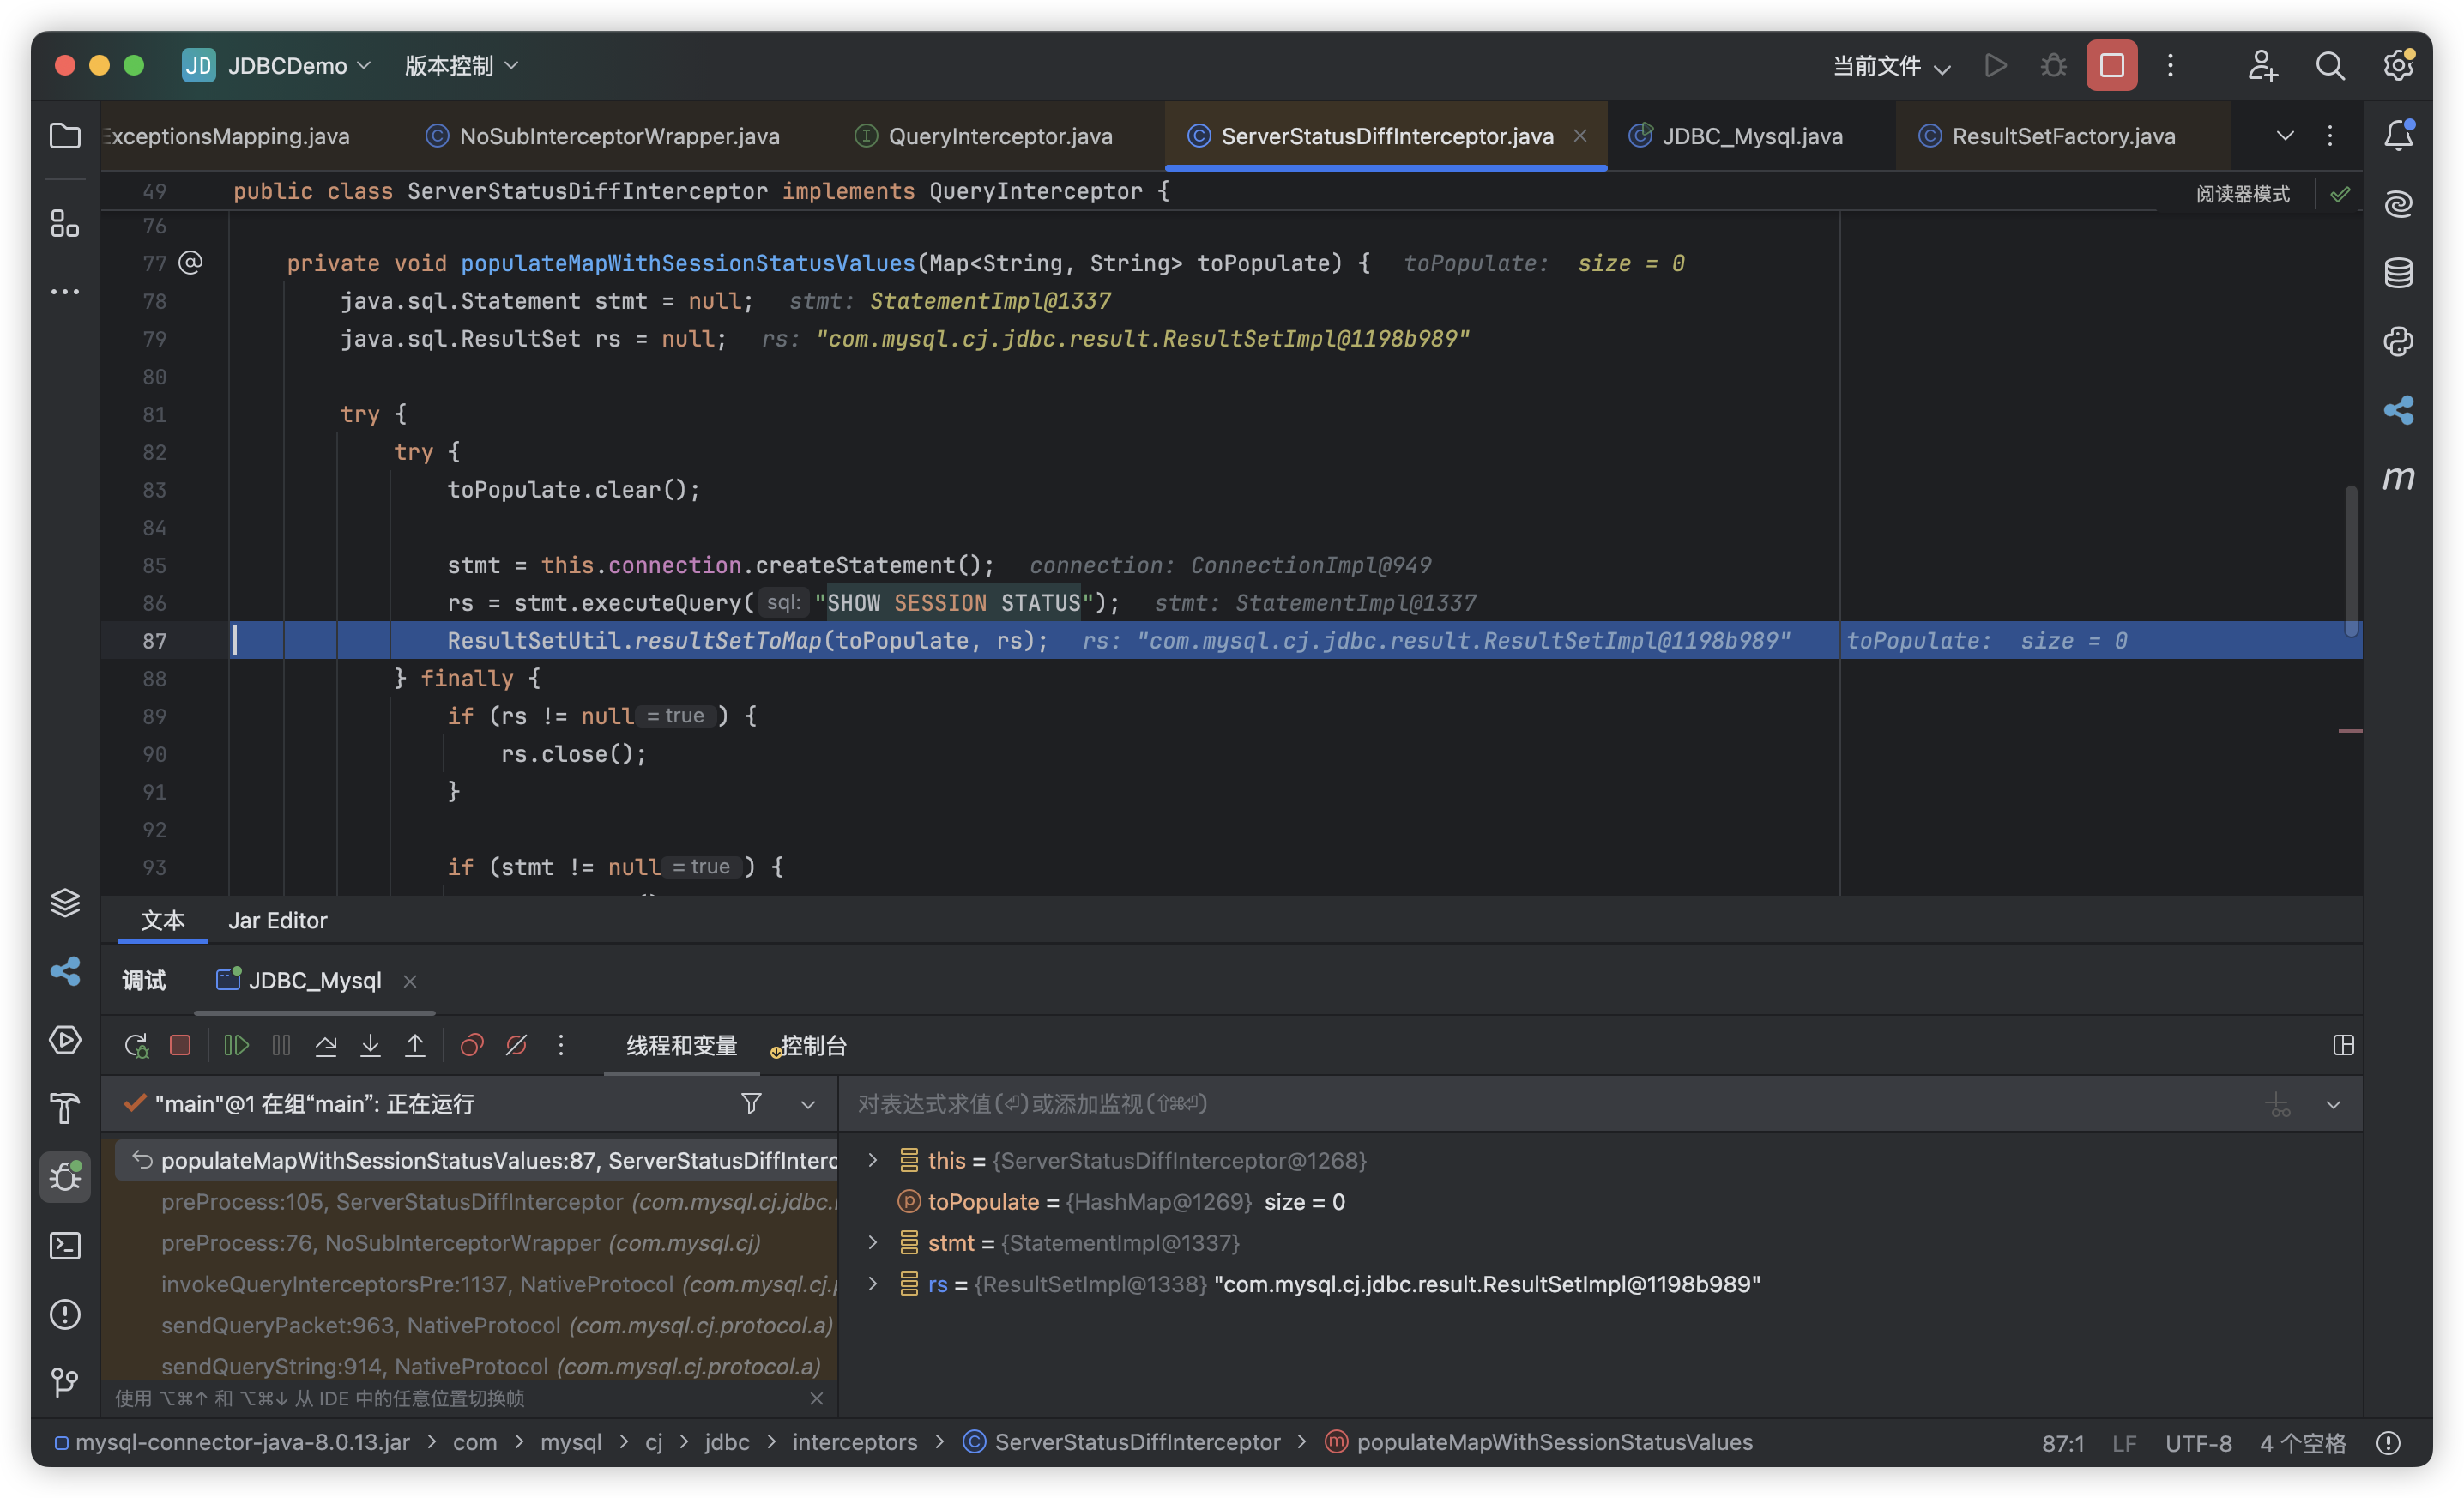
Task: Click the red Stop button in title bar
Action: tap(2111, 65)
